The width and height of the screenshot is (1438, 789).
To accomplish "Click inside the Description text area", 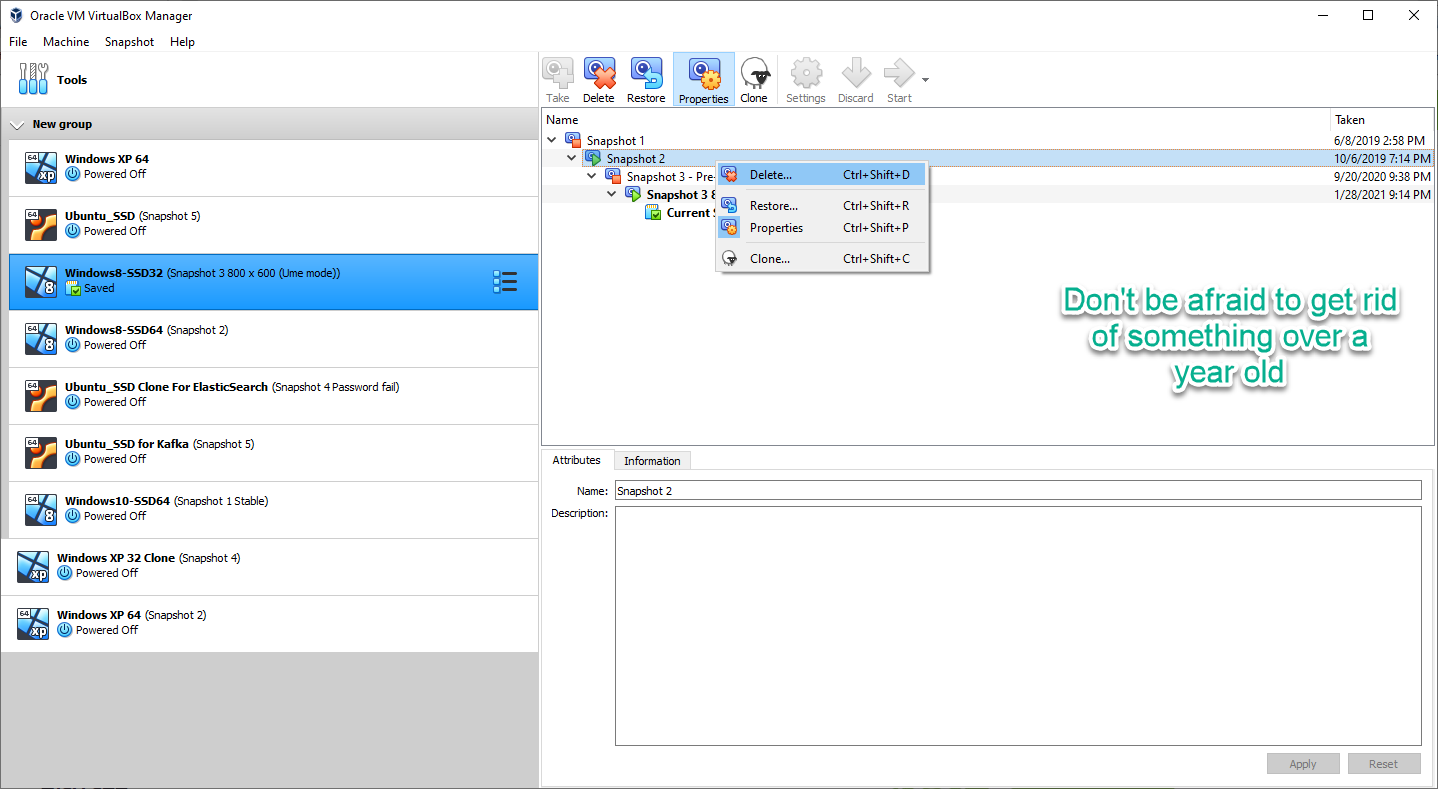I will (1017, 626).
